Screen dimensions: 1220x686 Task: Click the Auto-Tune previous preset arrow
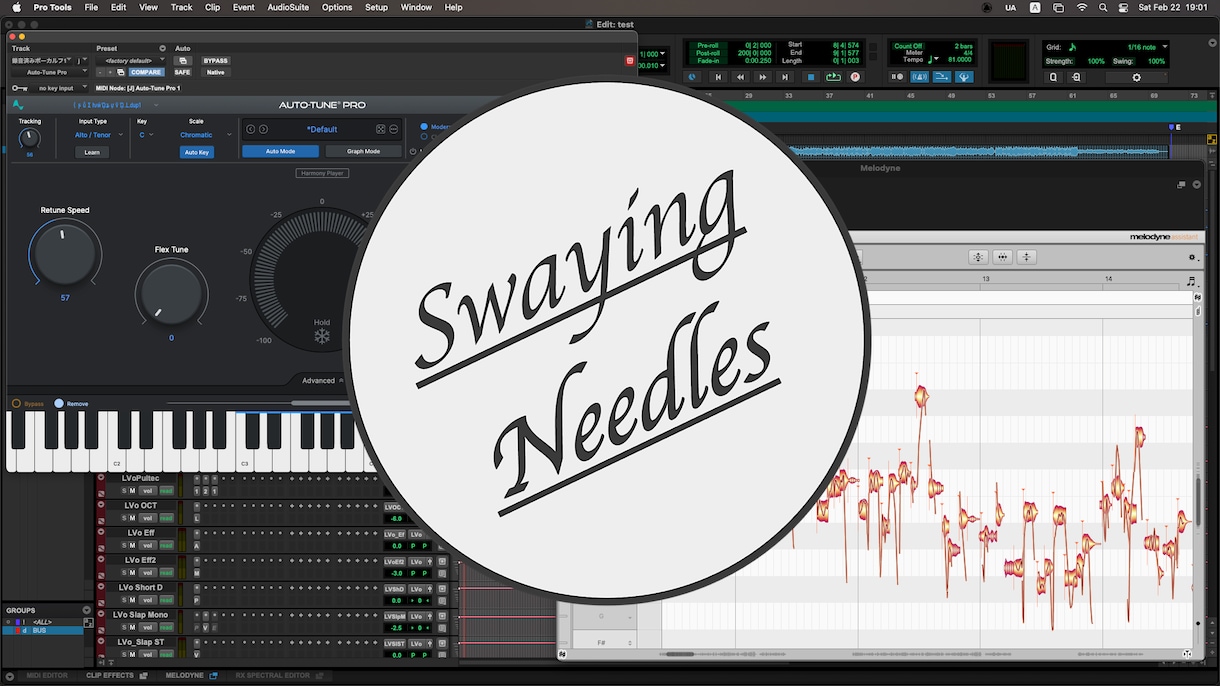(250, 129)
